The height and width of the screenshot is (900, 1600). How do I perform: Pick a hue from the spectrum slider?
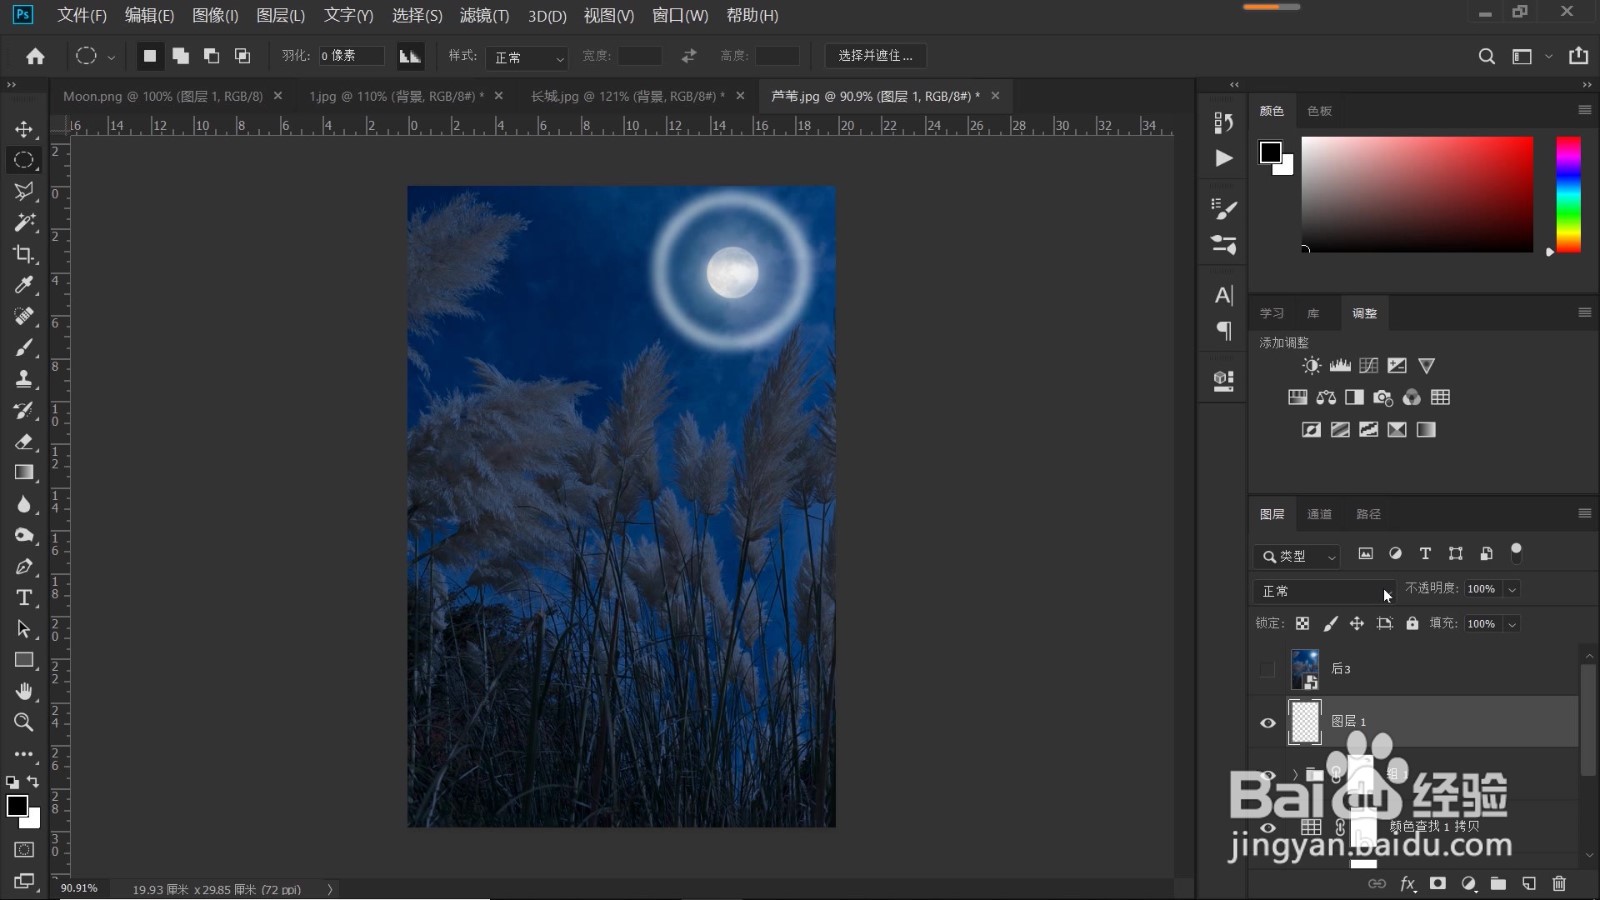(1568, 195)
